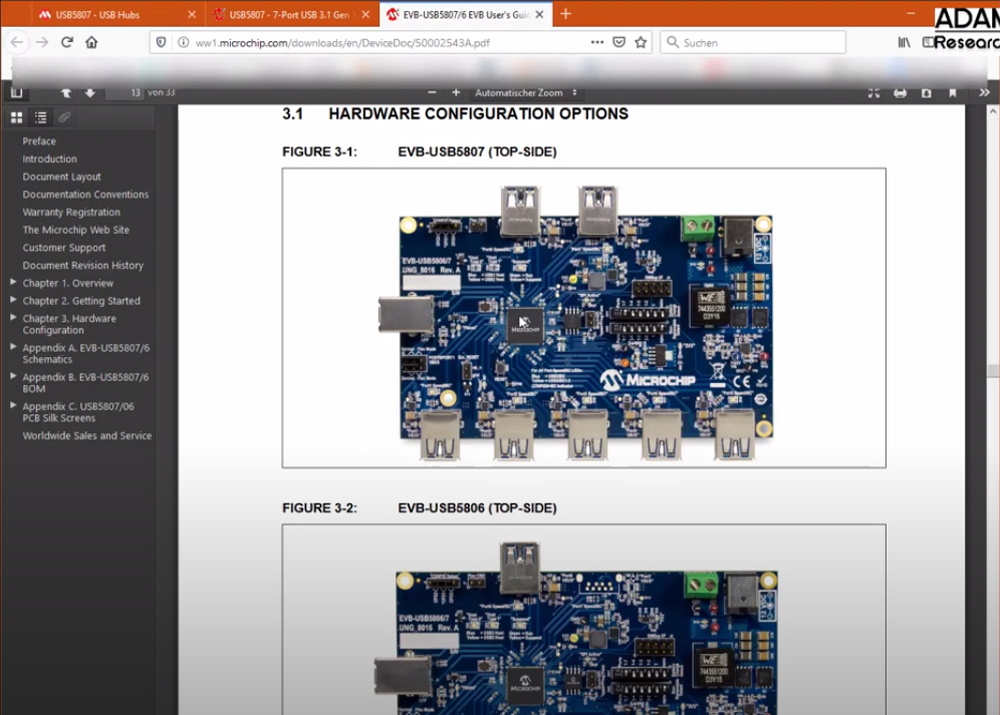Open The Microchip Web Site entry
This screenshot has height=715, width=1000.
[x=76, y=230]
